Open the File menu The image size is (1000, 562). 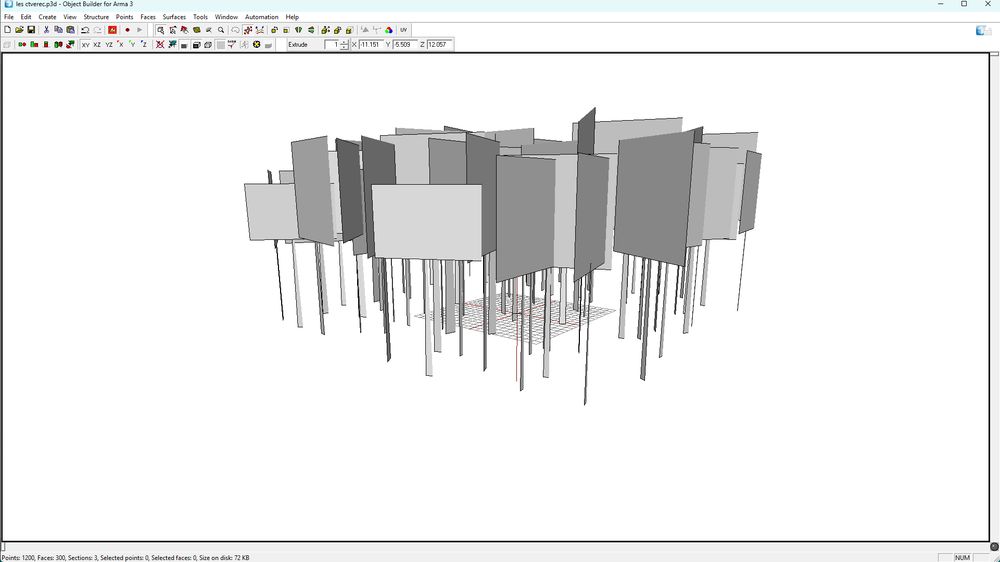pos(9,17)
